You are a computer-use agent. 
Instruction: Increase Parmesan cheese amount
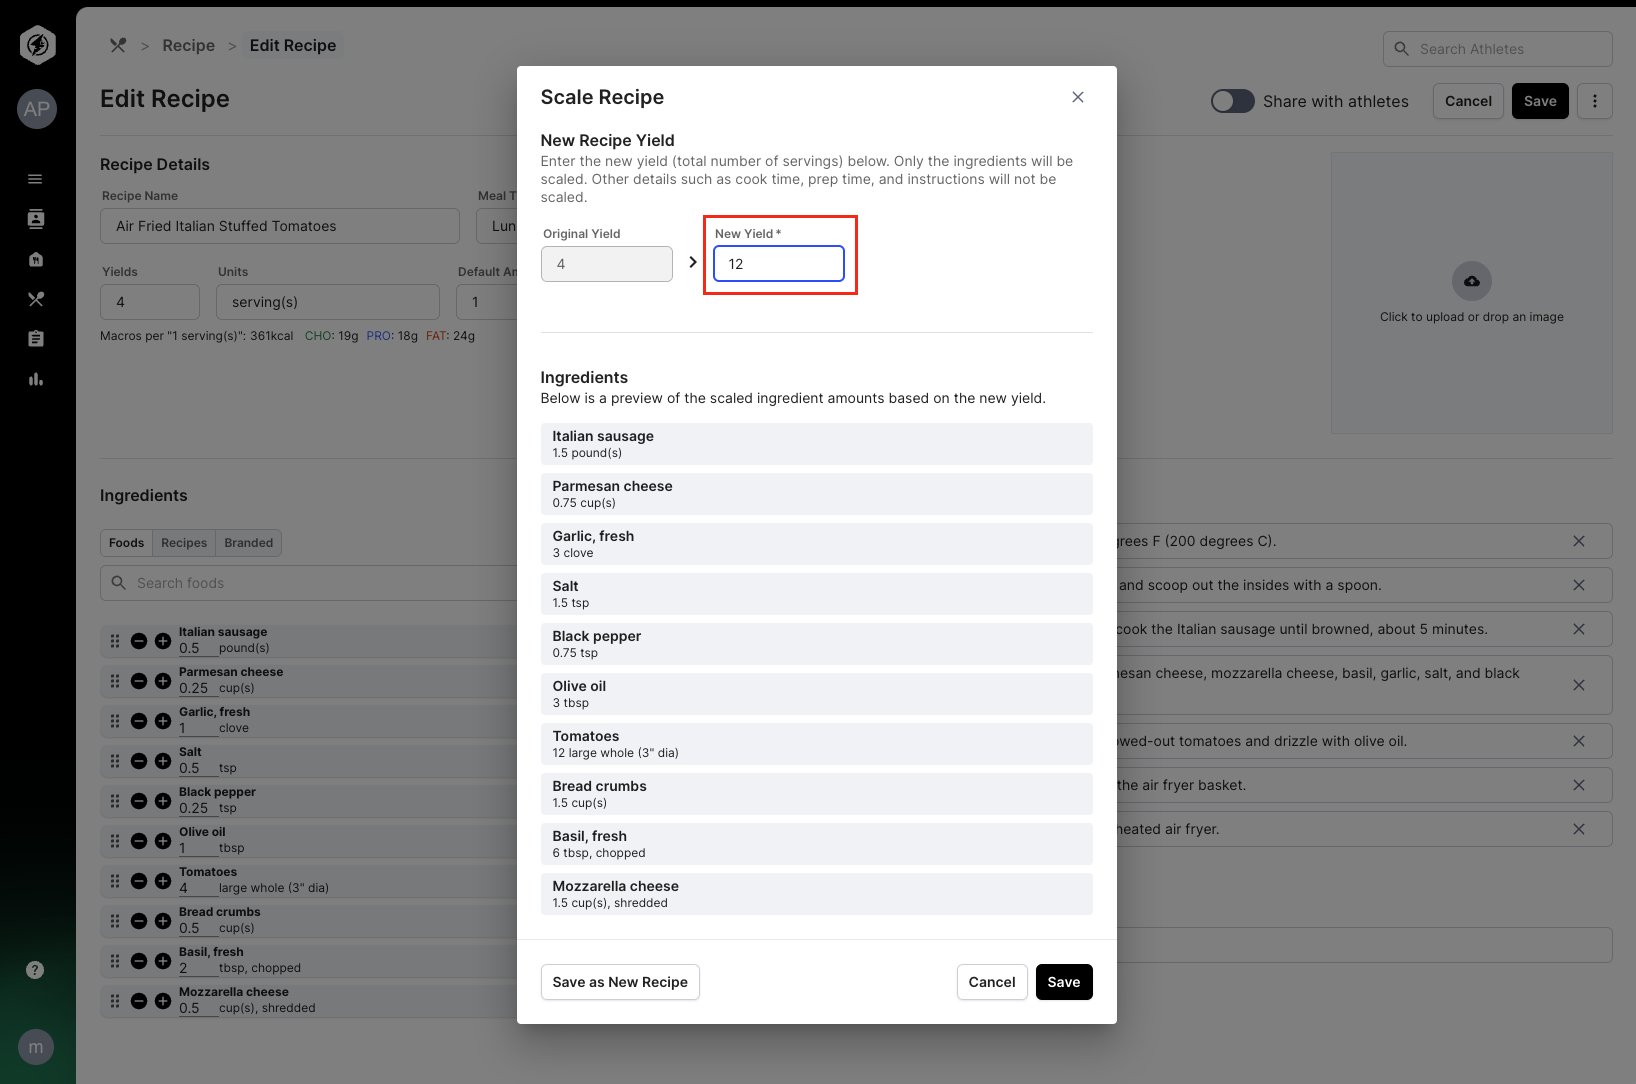[x=163, y=681]
